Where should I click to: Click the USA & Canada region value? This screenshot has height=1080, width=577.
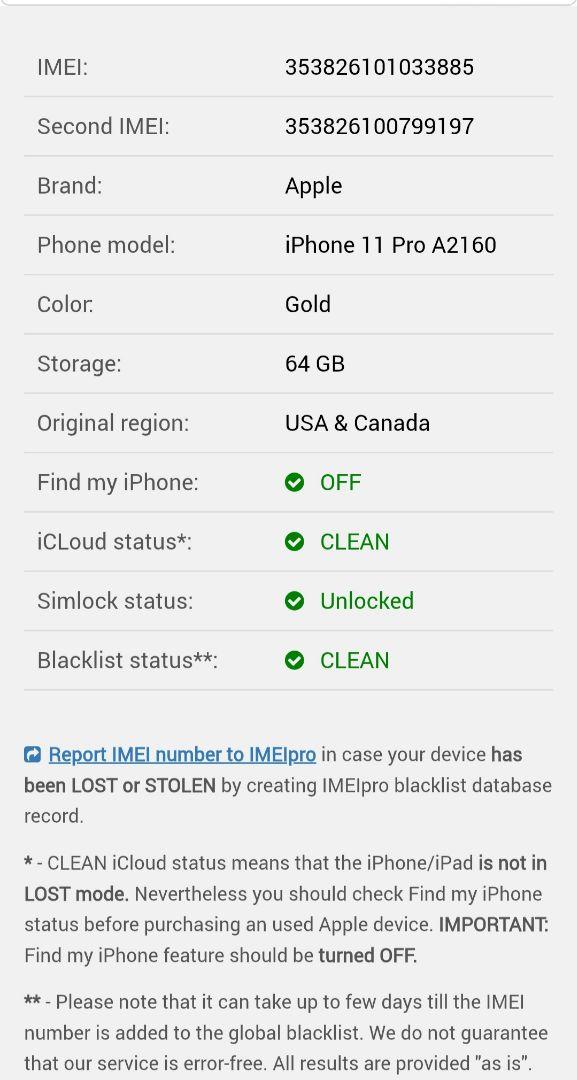click(357, 423)
